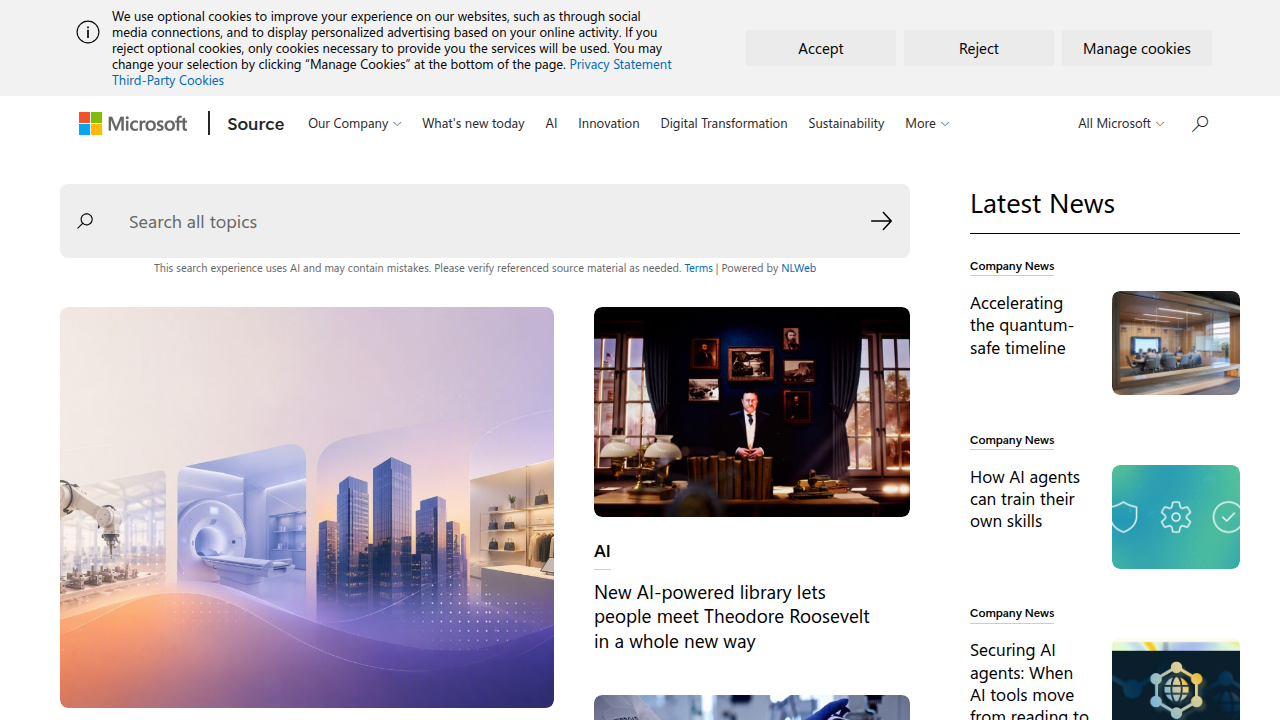The height and width of the screenshot is (720, 1280).
Task: Click the Microsoft logo
Action: 133,123
